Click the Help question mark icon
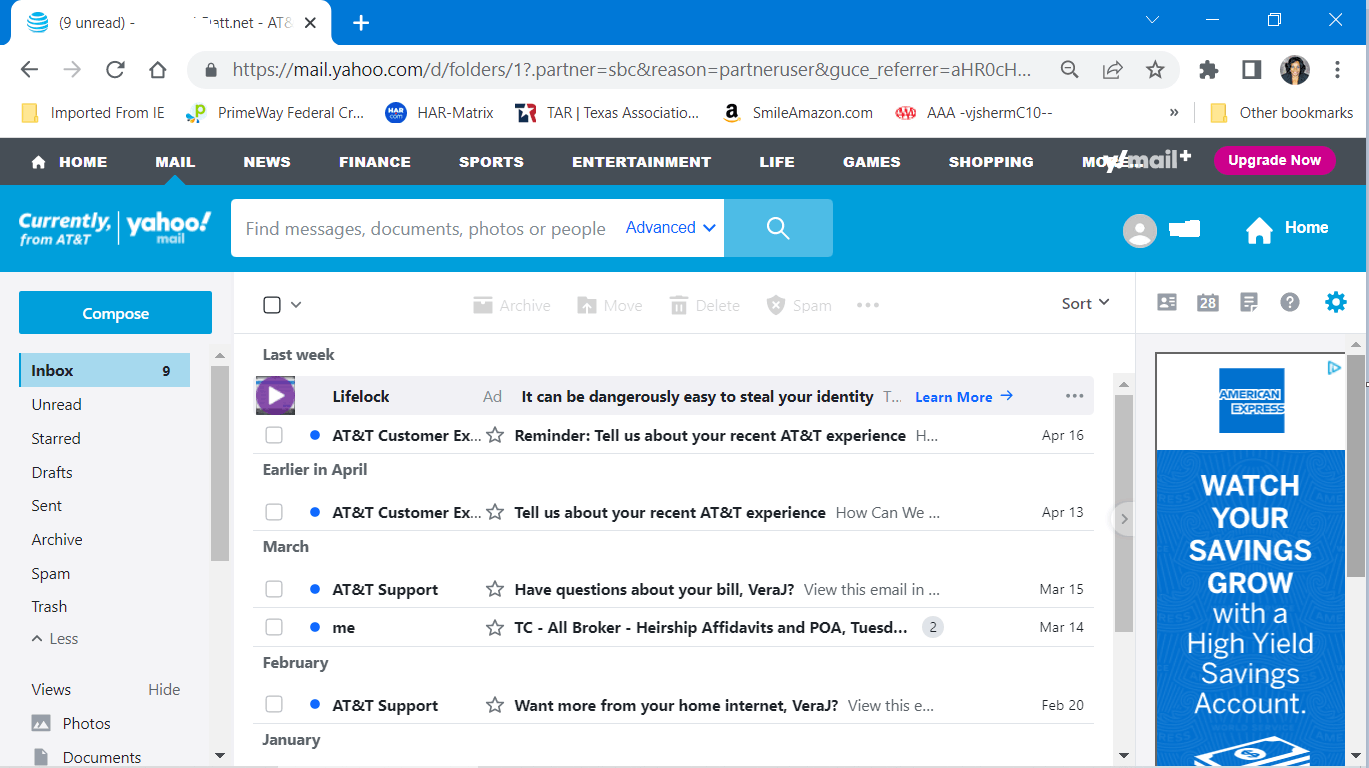 coord(1289,301)
